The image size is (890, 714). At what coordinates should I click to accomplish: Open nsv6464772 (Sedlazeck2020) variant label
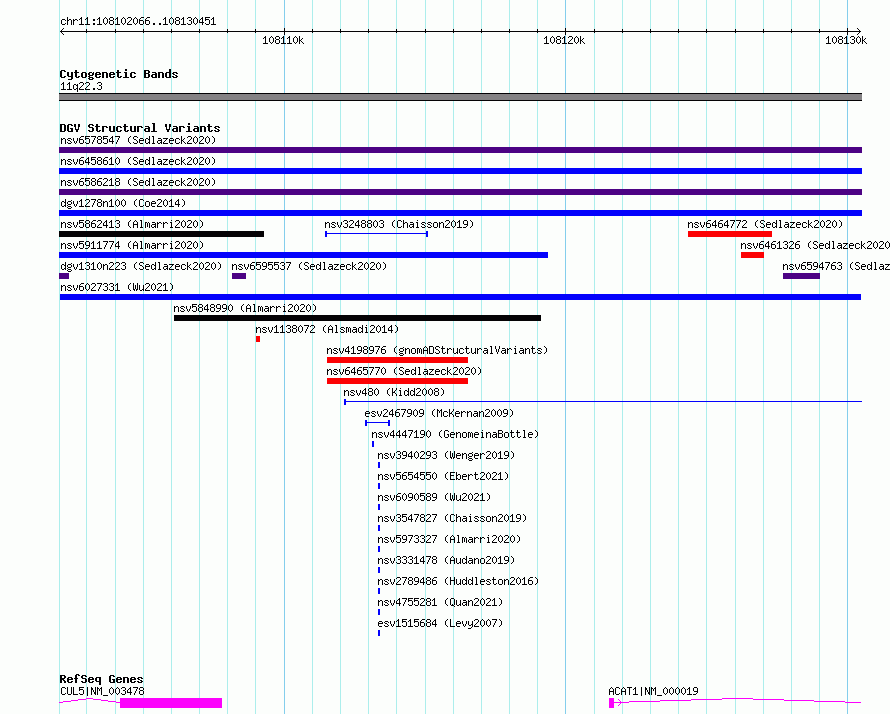[765, 224]
